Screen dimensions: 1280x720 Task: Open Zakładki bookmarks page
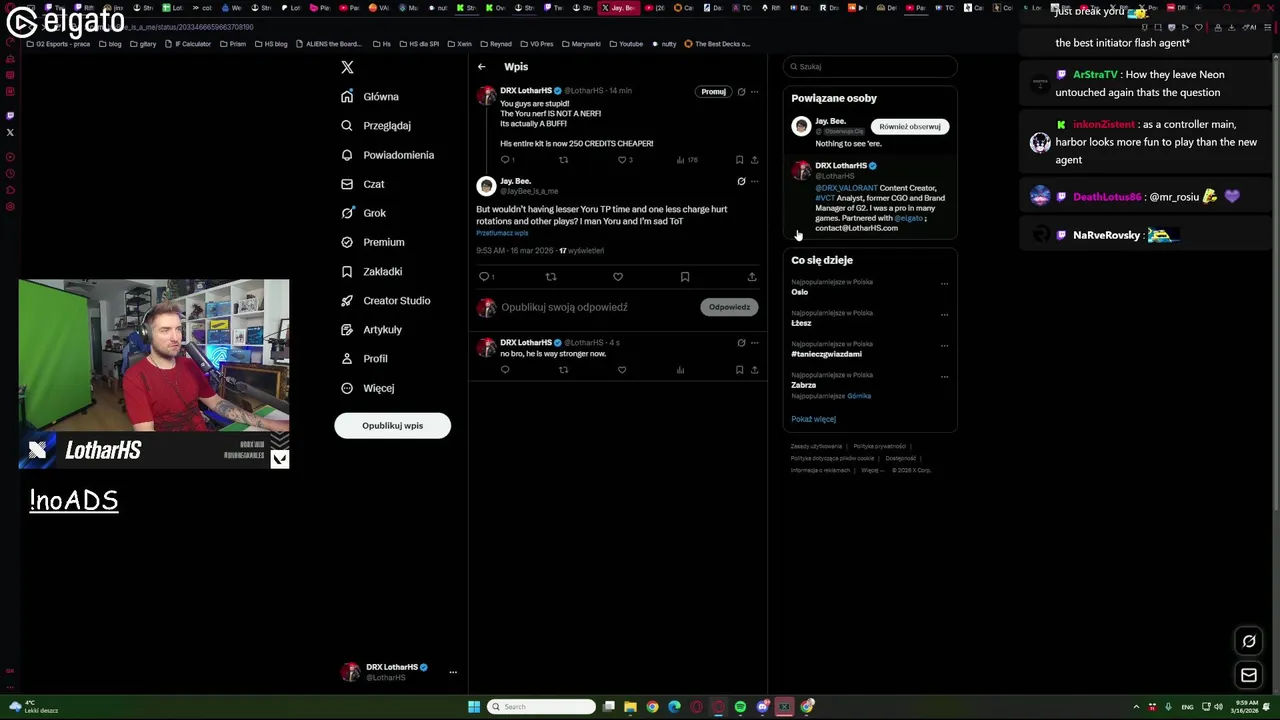[372, 271]
